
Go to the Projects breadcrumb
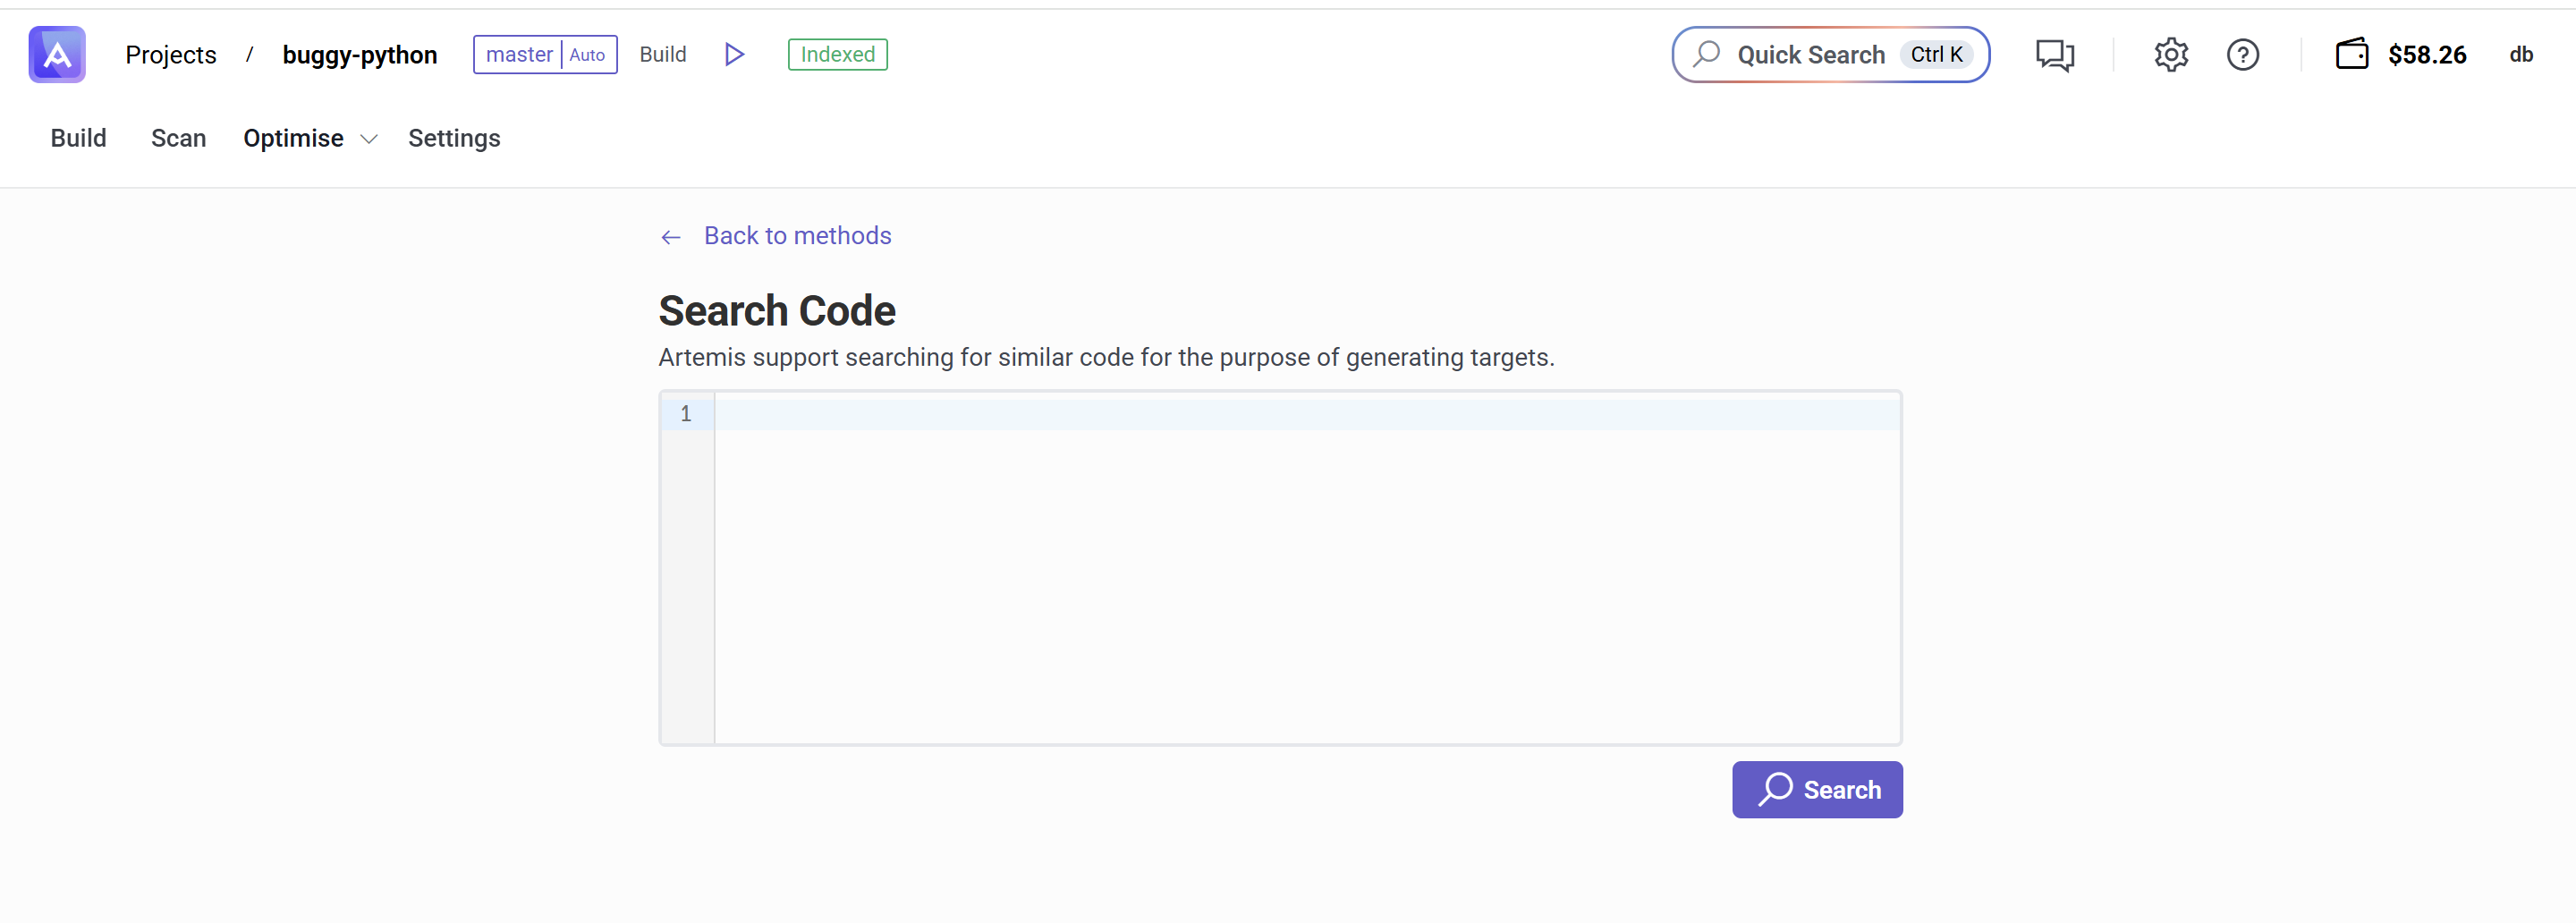(171, 55)
